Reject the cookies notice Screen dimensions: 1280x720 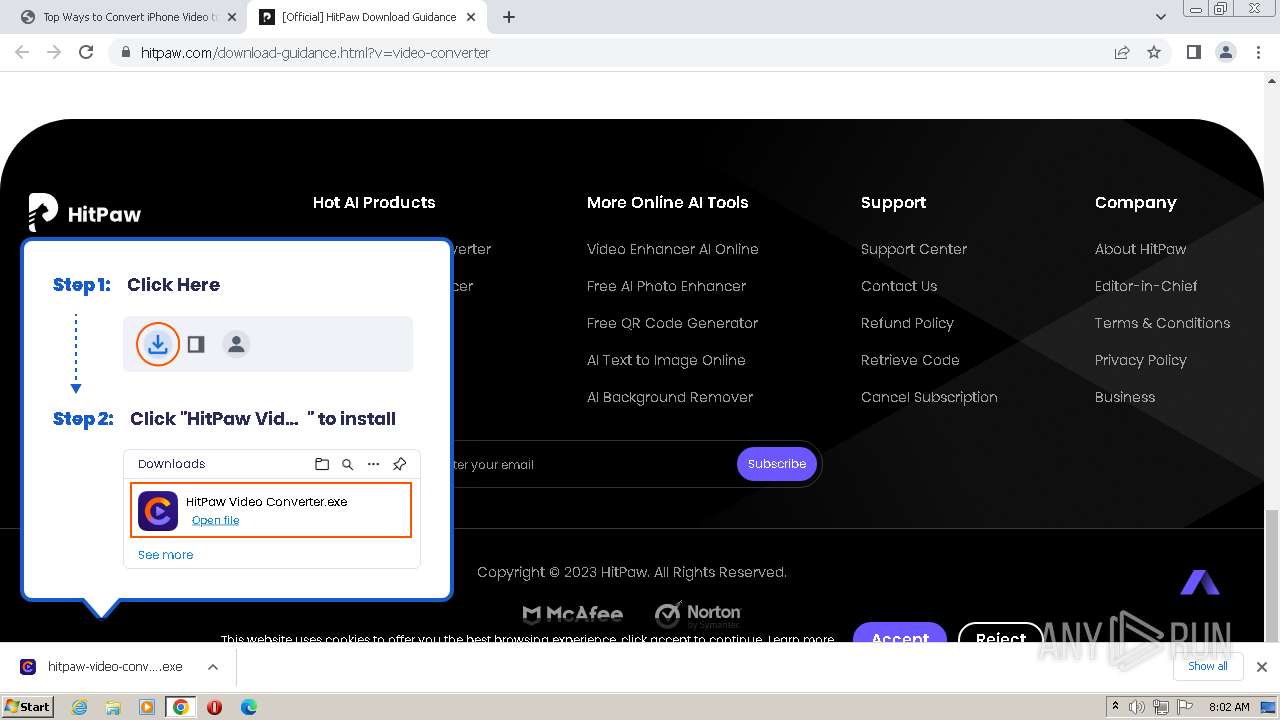point(1000,633)
